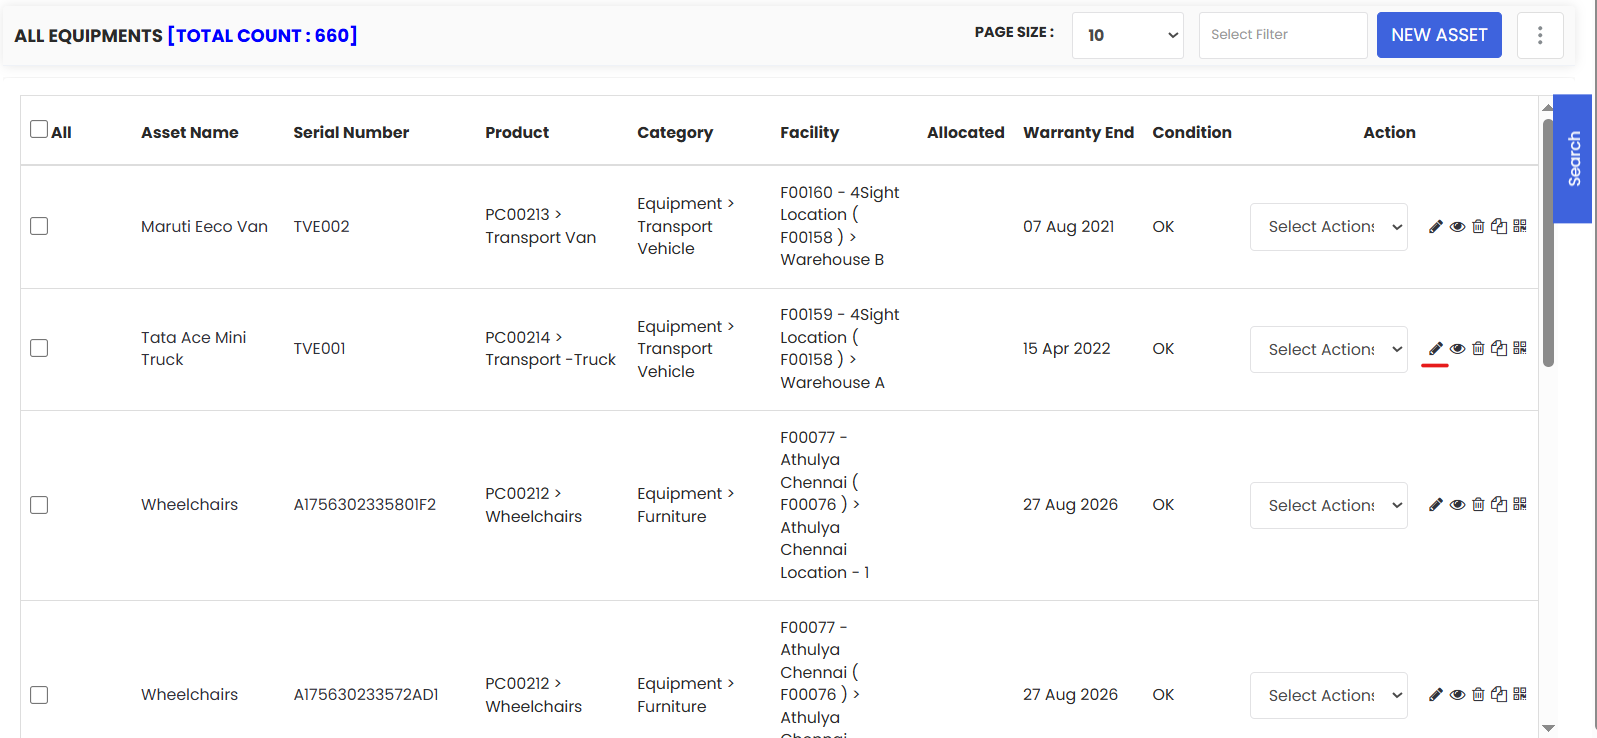Open the vertical Search side tab
1597x738 pixels.
pos(1573,159)
